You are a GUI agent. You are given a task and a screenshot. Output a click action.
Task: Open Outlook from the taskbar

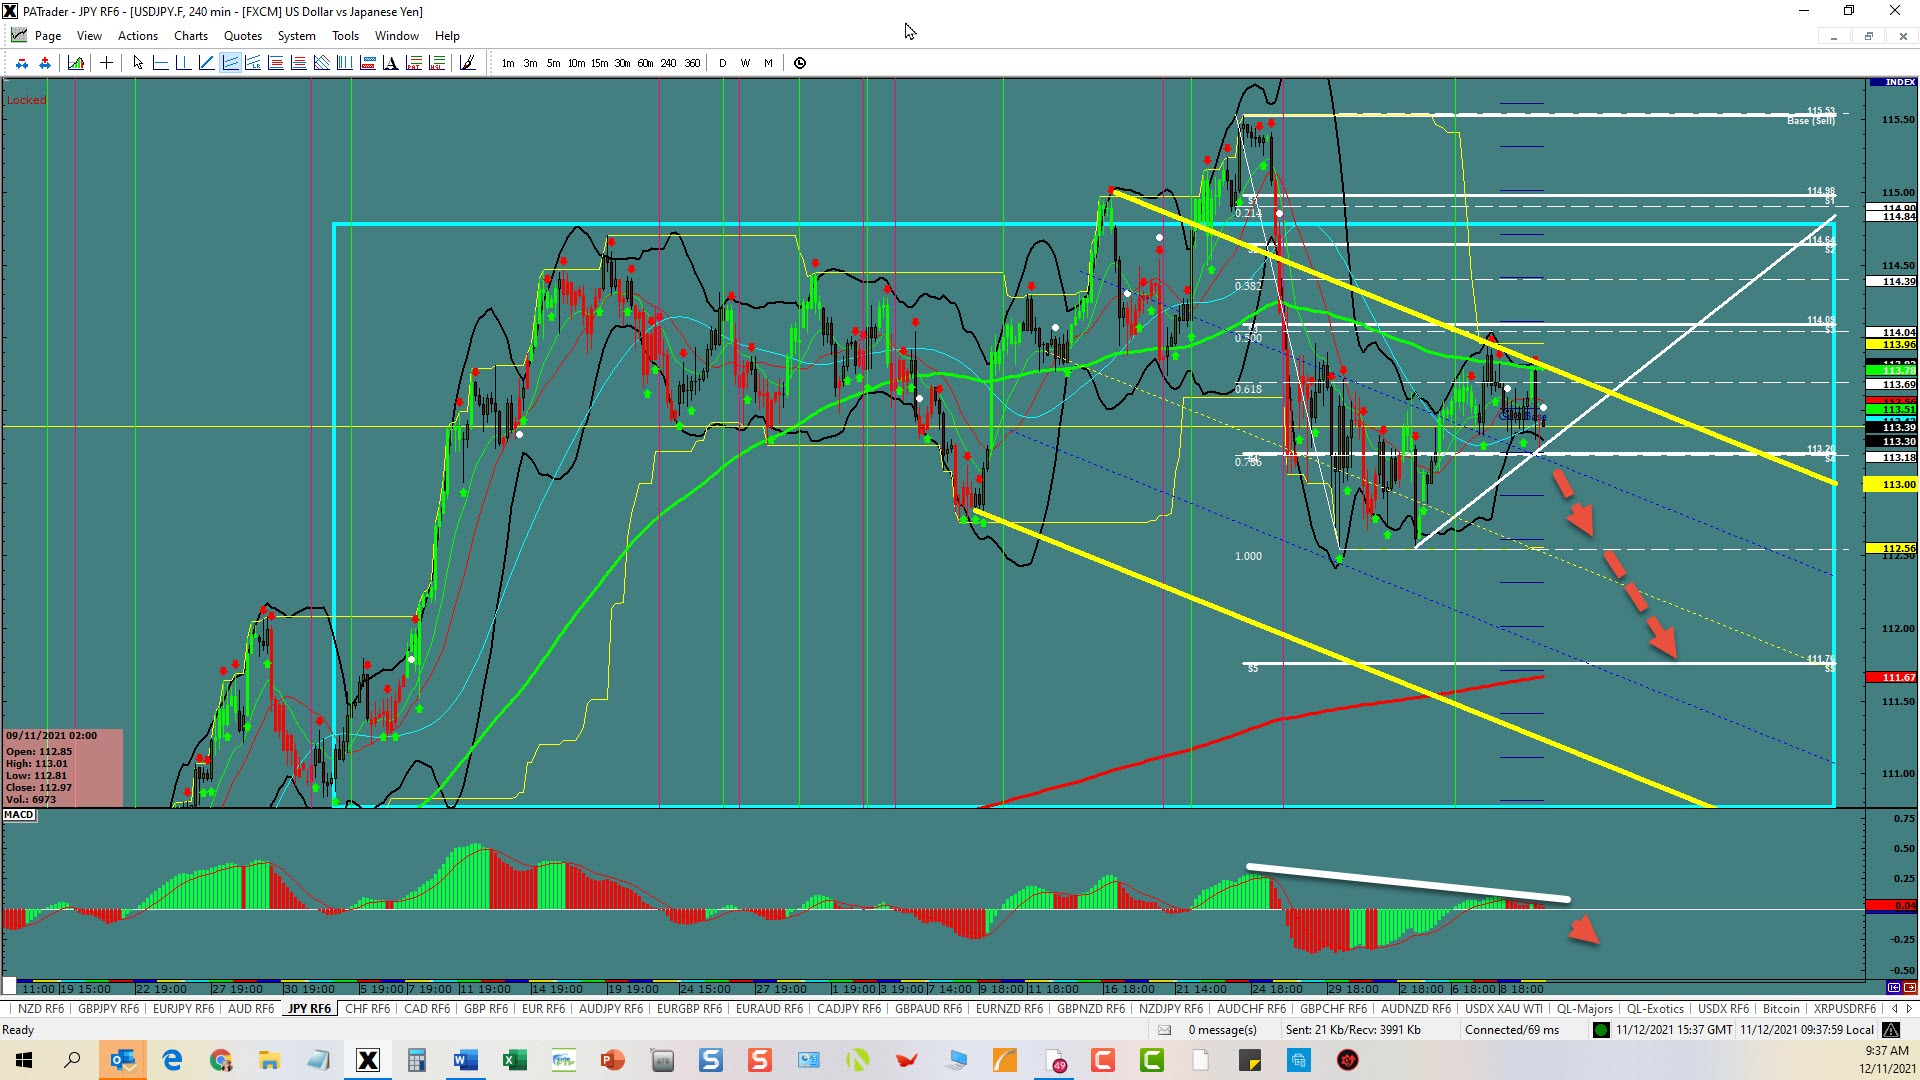(122, 1060)
